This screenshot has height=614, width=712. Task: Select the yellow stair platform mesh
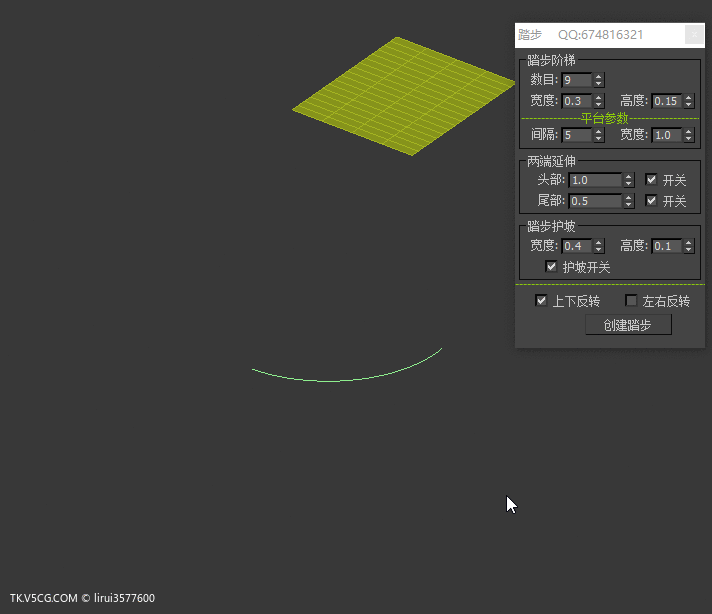405,95
